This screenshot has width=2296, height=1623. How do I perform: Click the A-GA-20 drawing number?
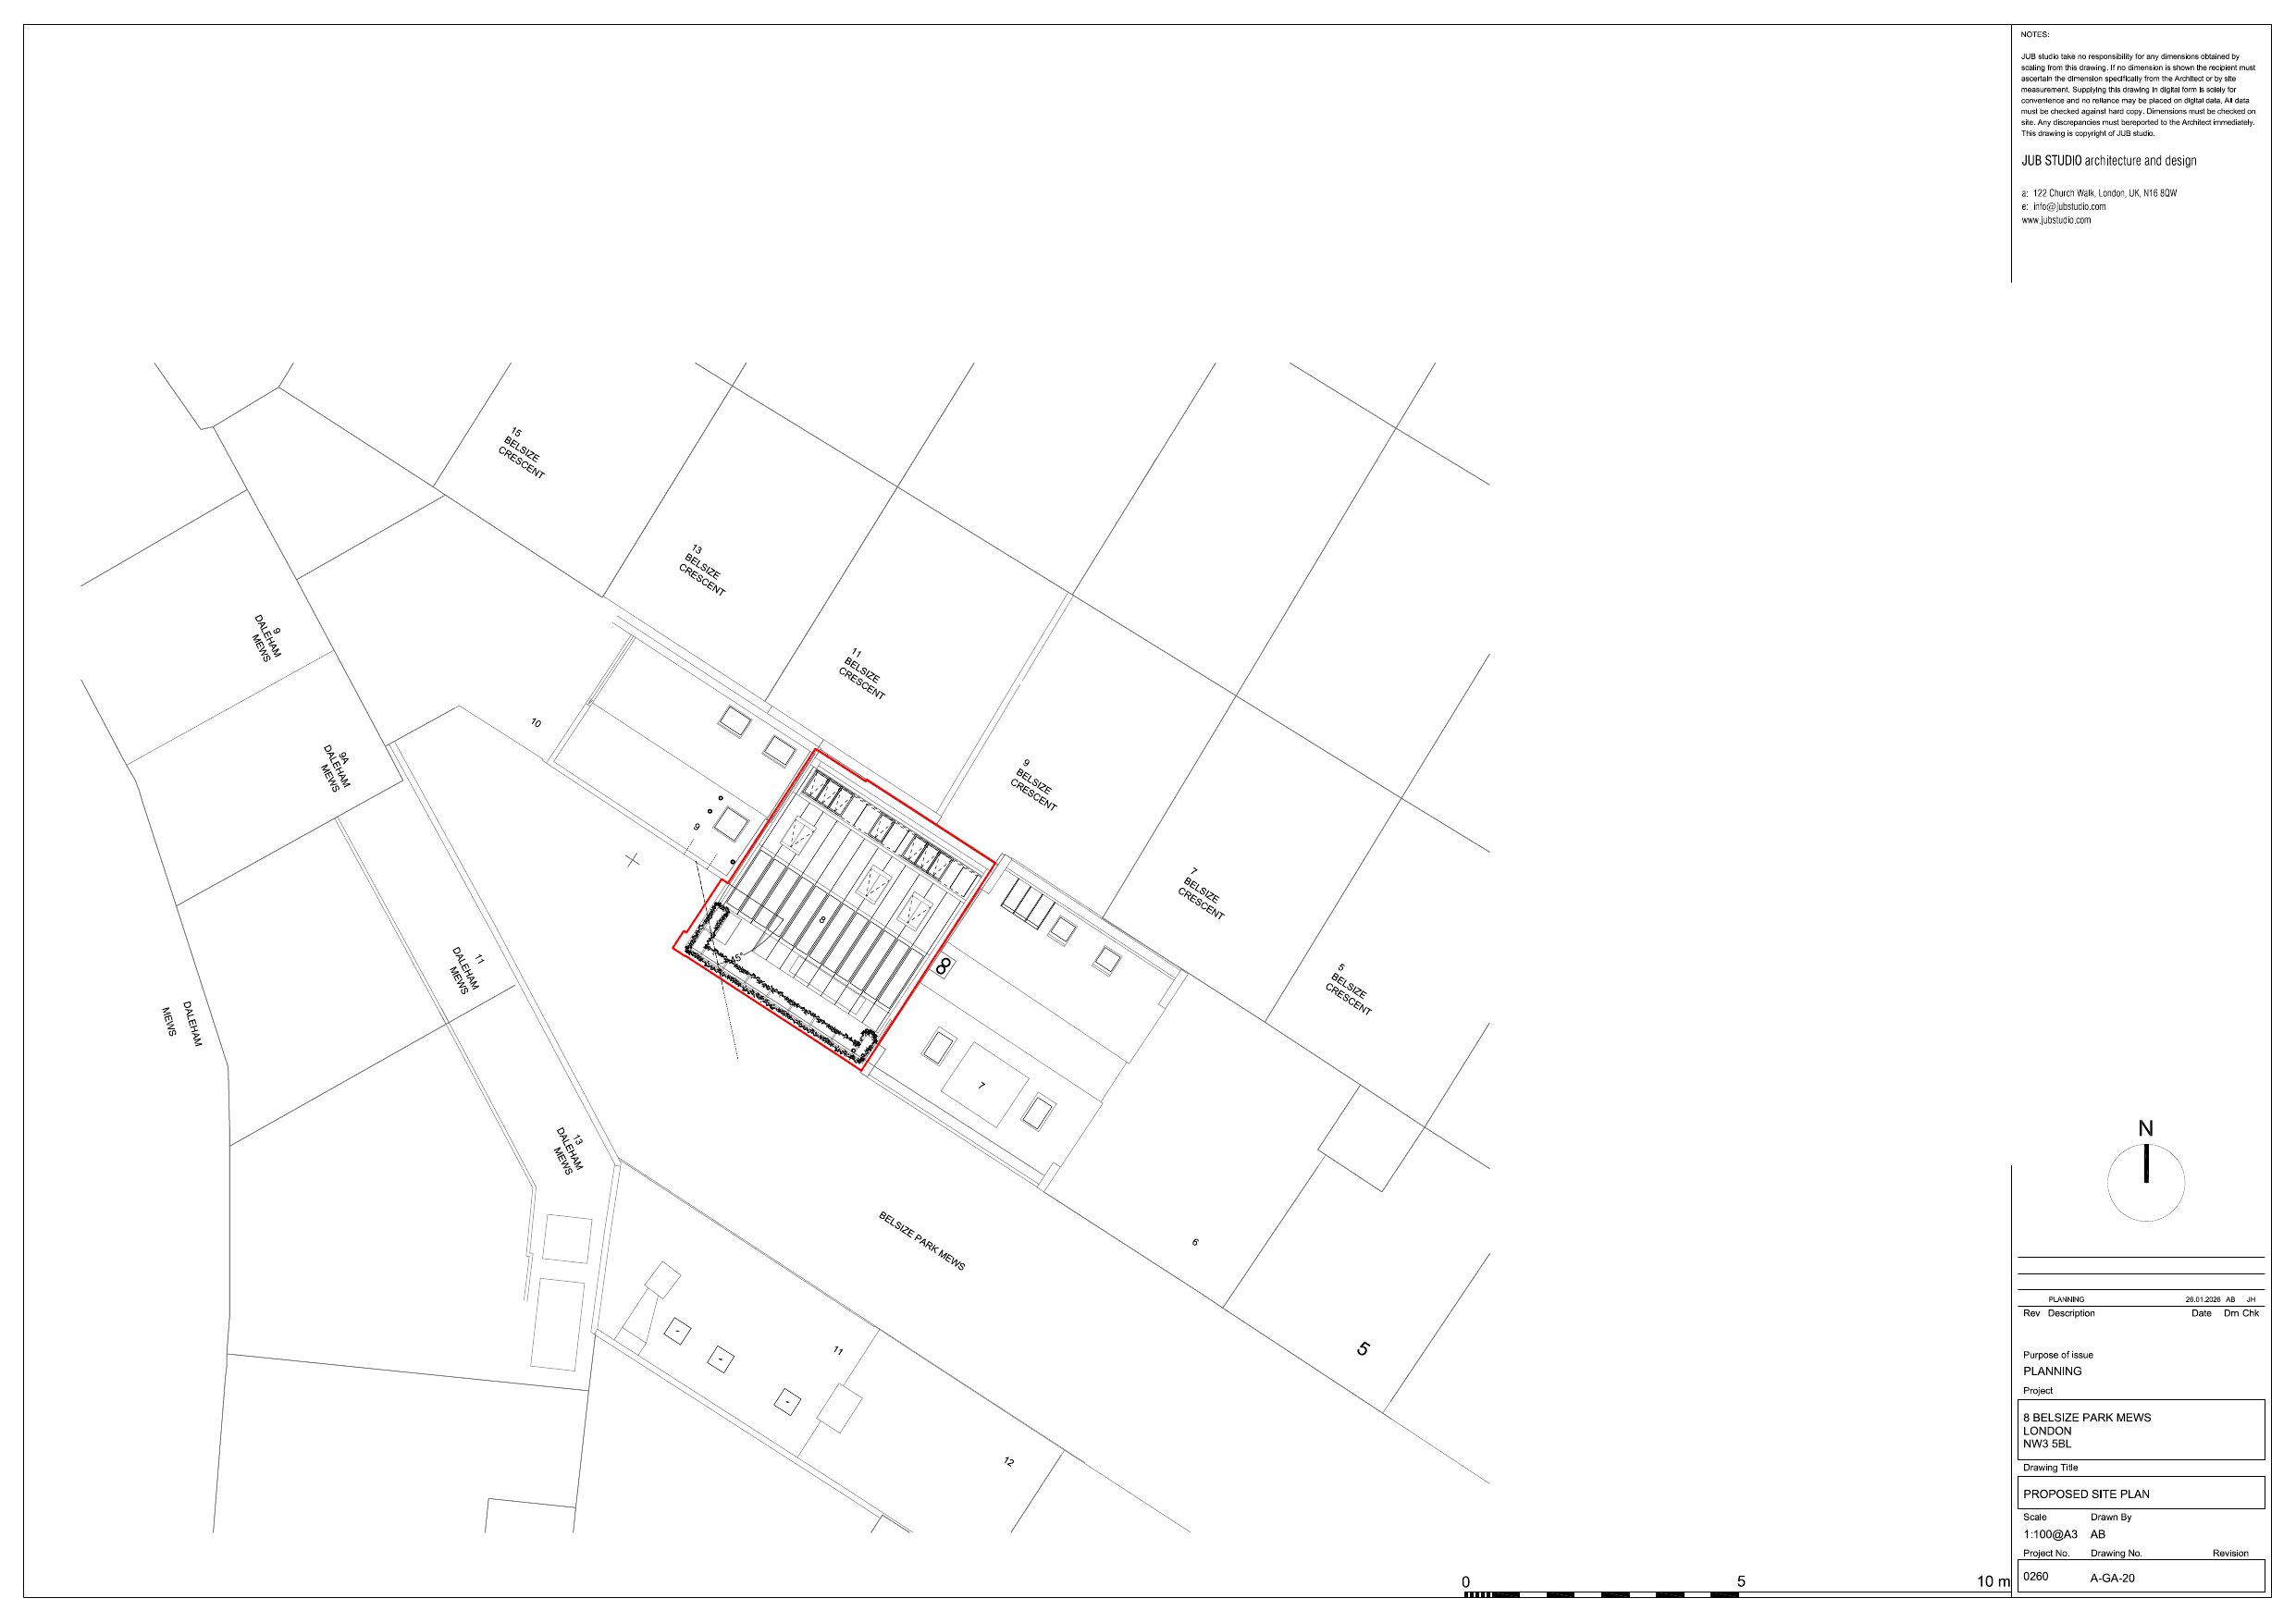pyautogui.click(x=2112, y=1578)
